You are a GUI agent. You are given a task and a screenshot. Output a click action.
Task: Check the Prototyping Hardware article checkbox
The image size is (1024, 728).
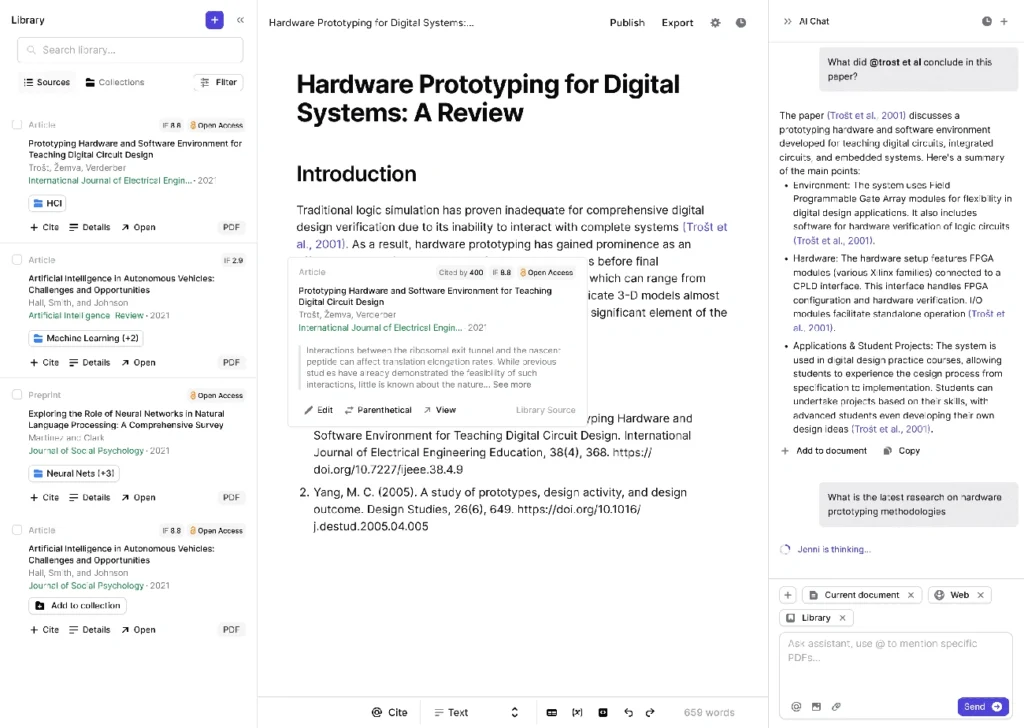click(17, 125)
